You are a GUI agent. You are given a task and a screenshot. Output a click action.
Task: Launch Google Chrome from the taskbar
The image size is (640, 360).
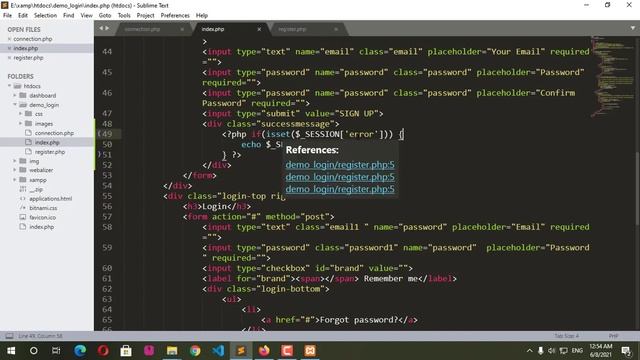tap(195, 351)
